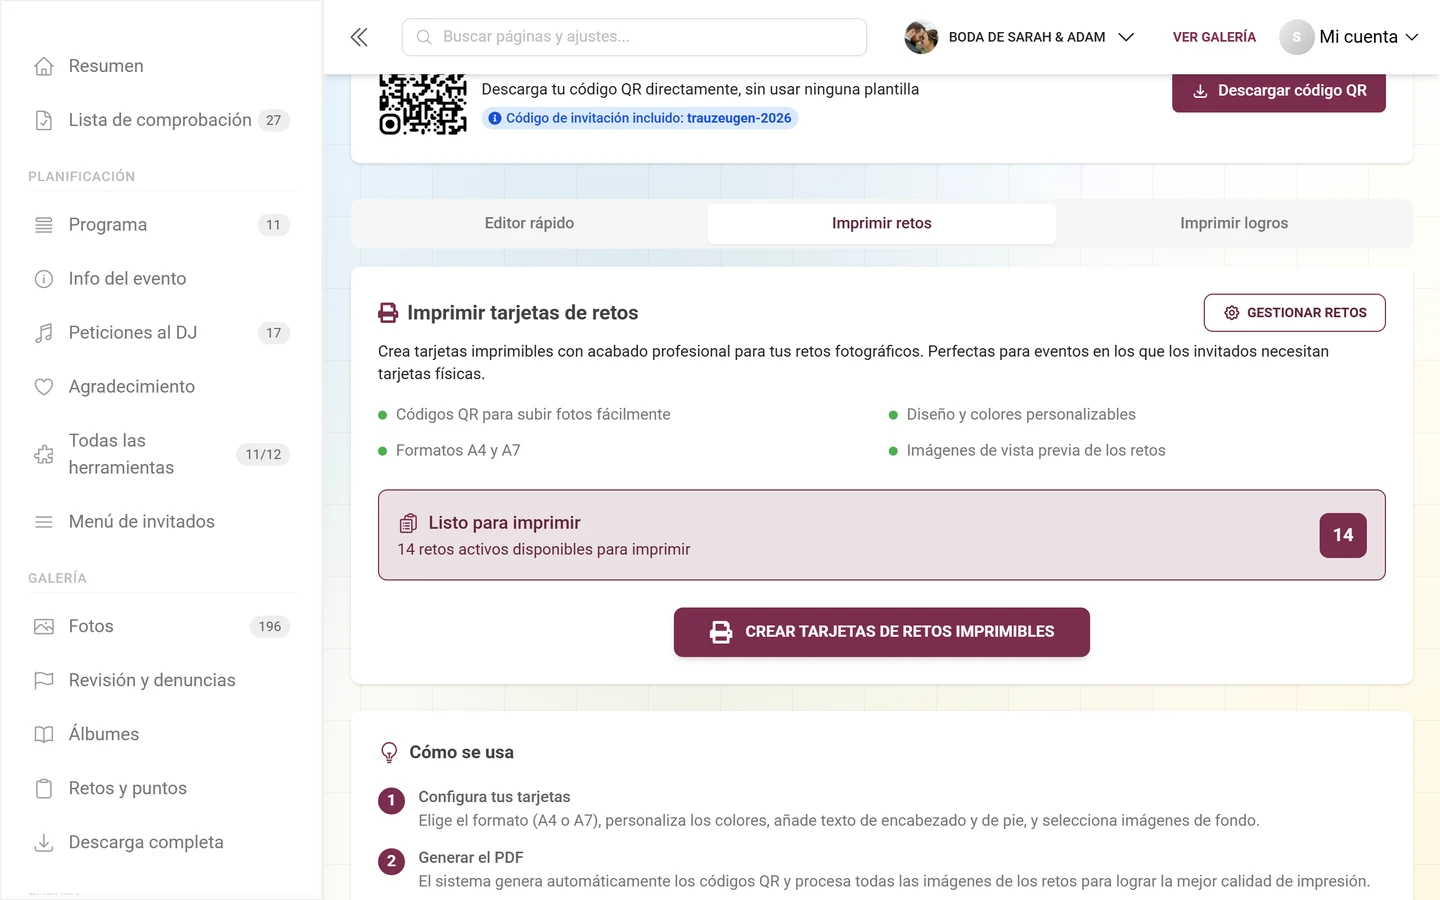Click the Todas las herramientas puzzle icon
Viewport: 1440px width, 900px height.
click(44, 454)
